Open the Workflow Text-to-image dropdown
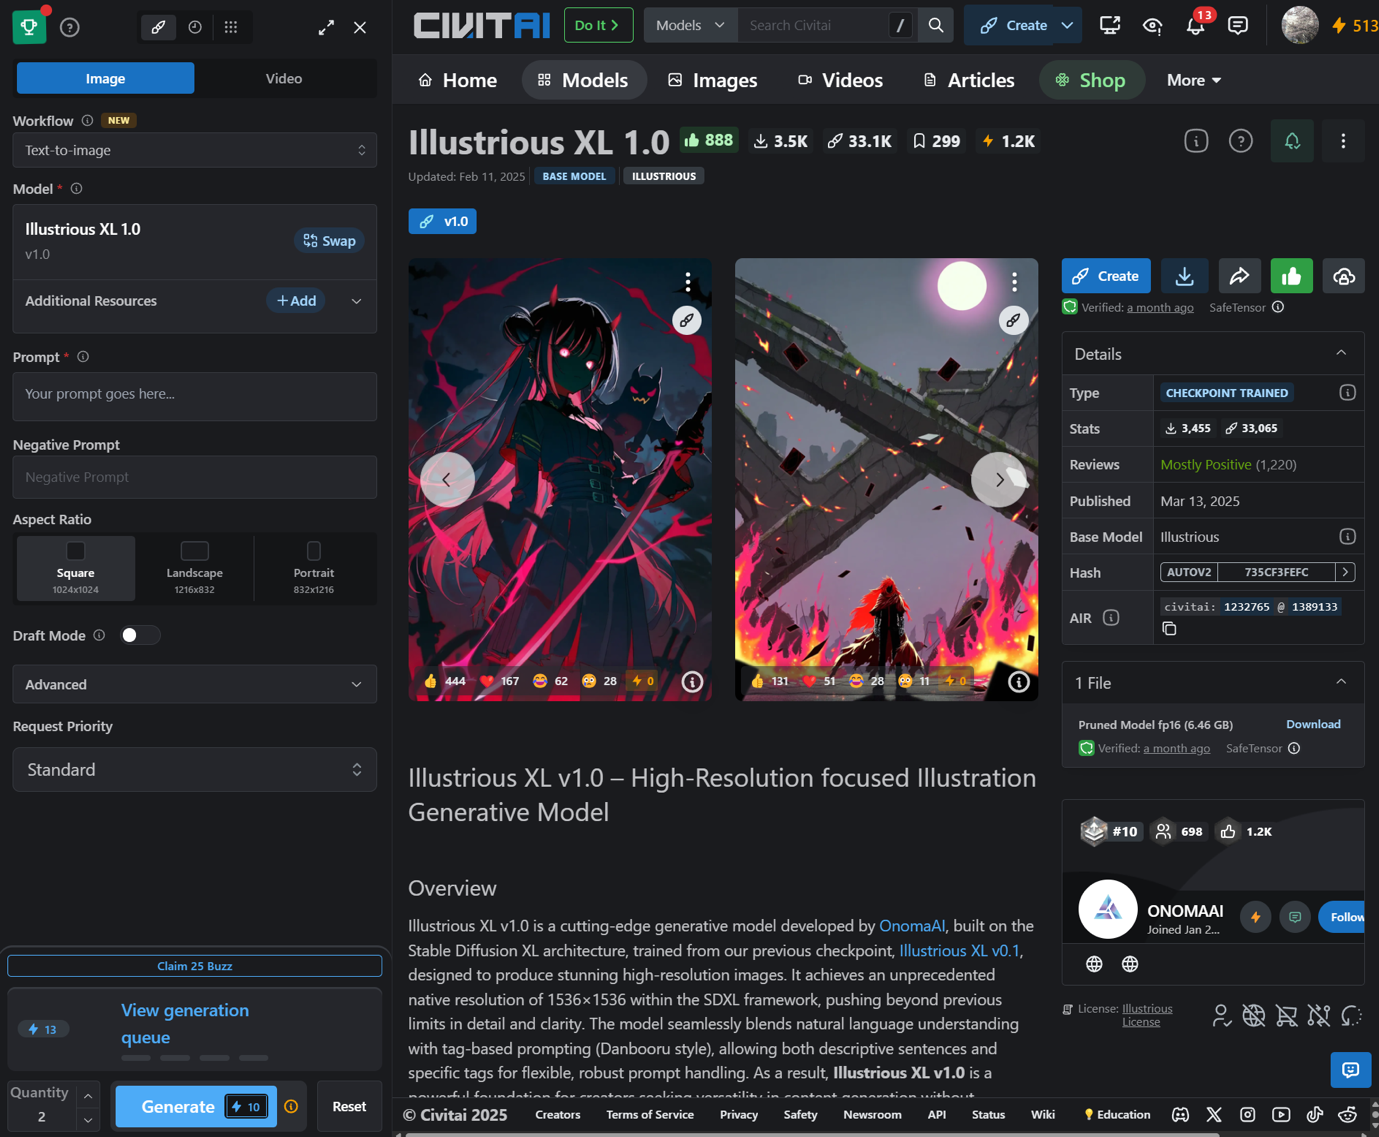Screen dimensions: 1379x1137 click(195, 150)
